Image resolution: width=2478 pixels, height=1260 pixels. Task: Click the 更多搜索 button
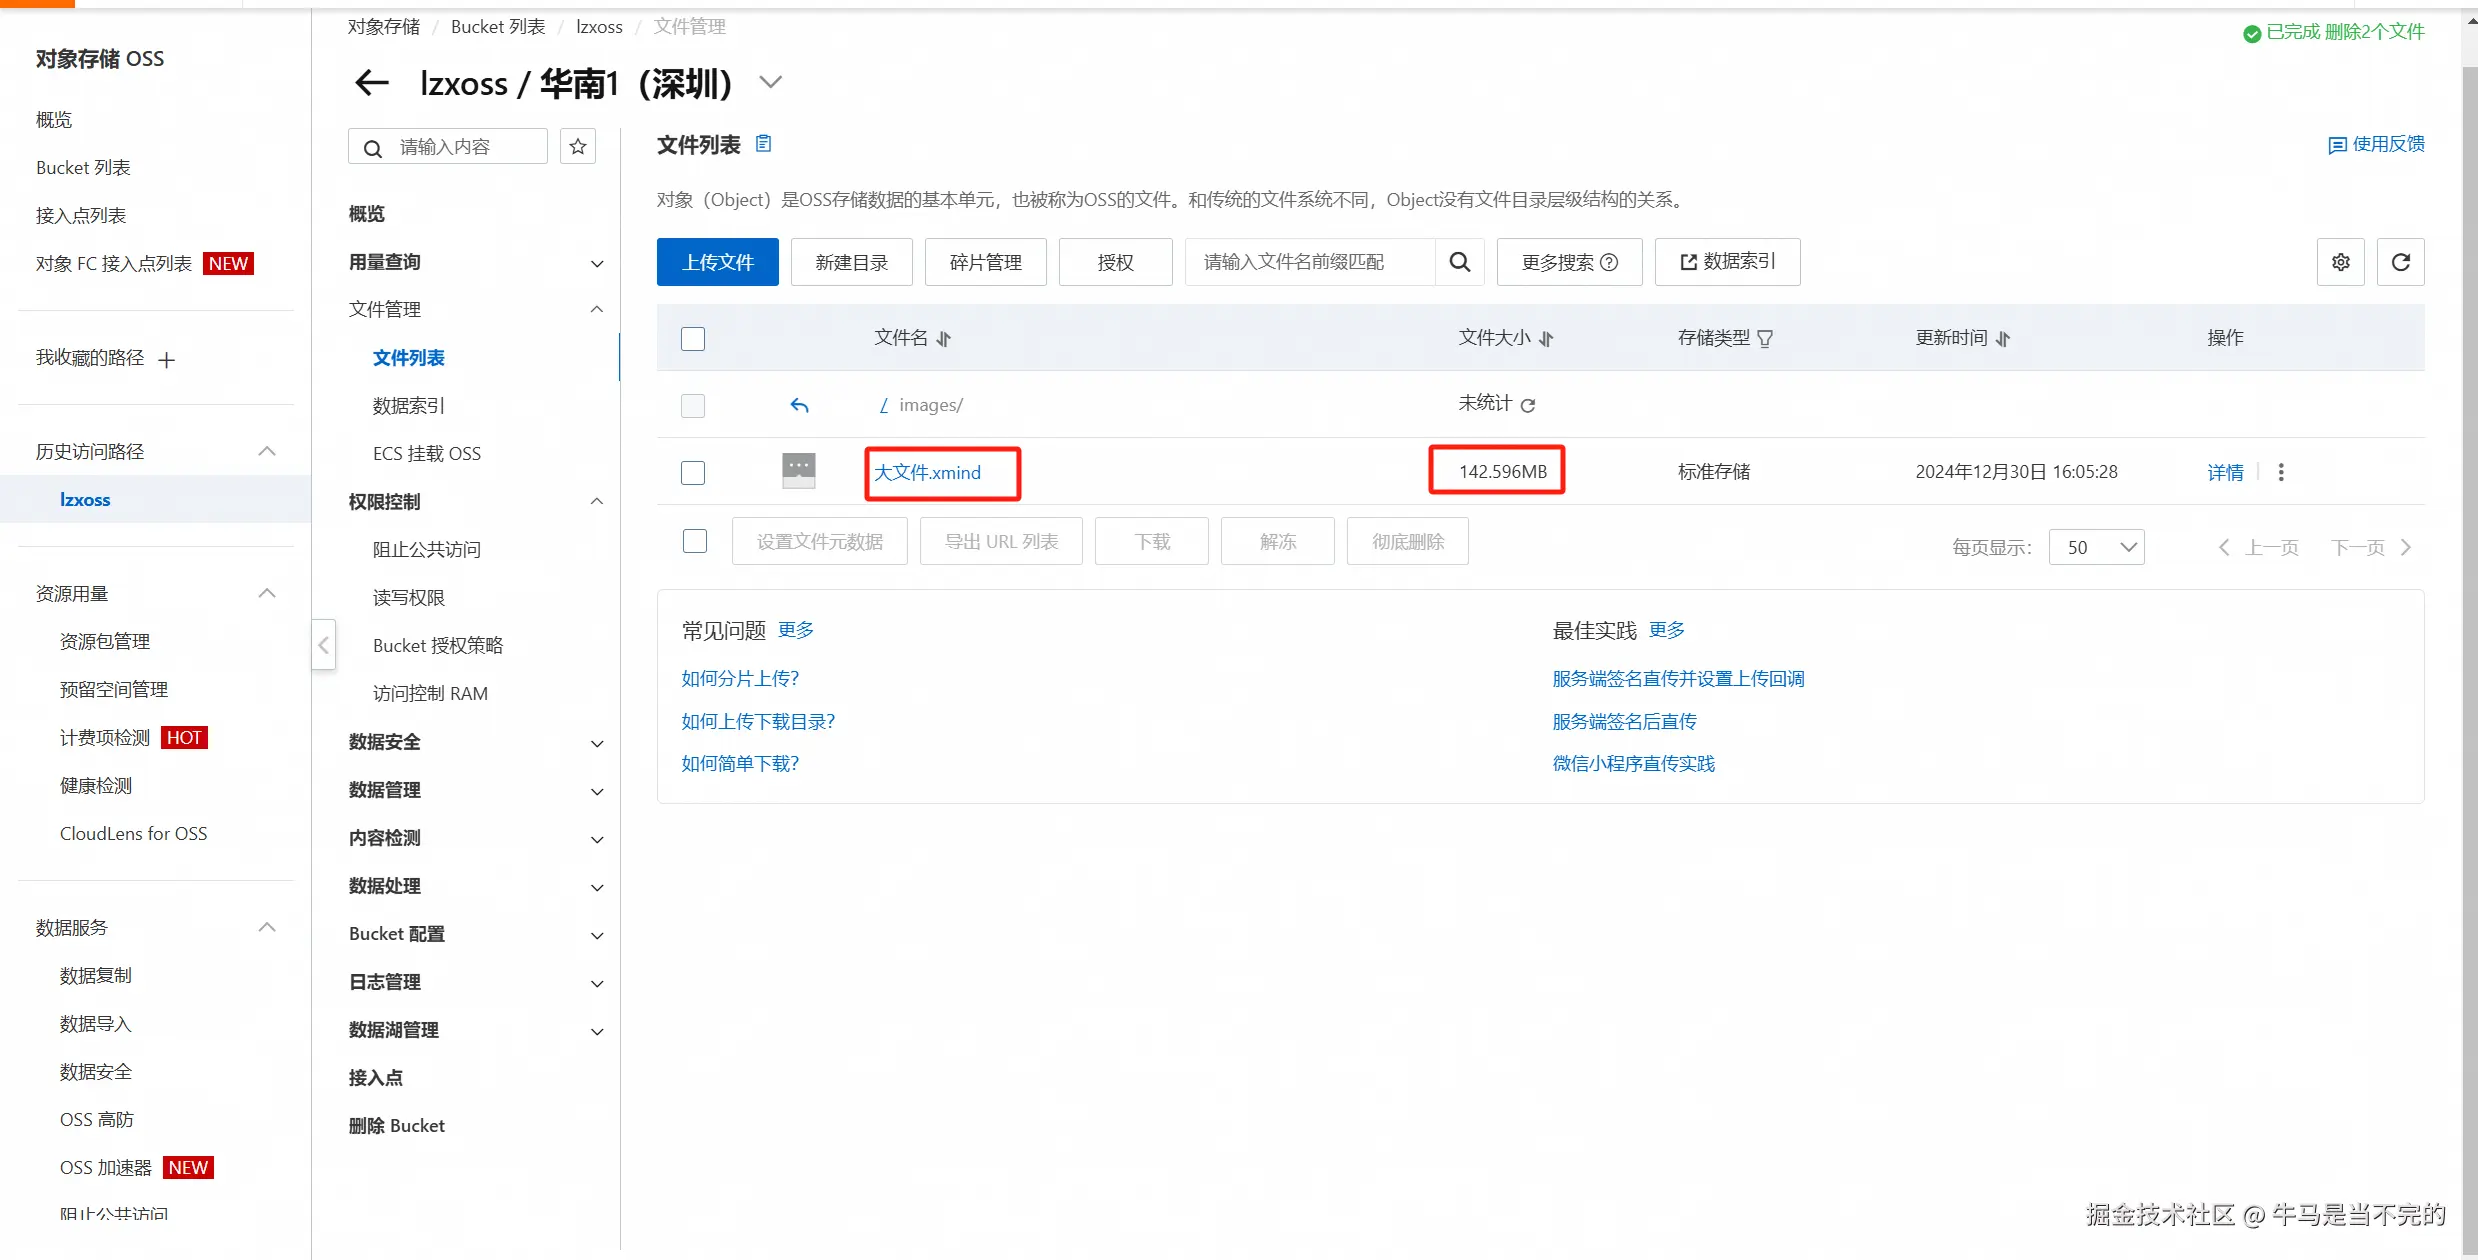1570,262
